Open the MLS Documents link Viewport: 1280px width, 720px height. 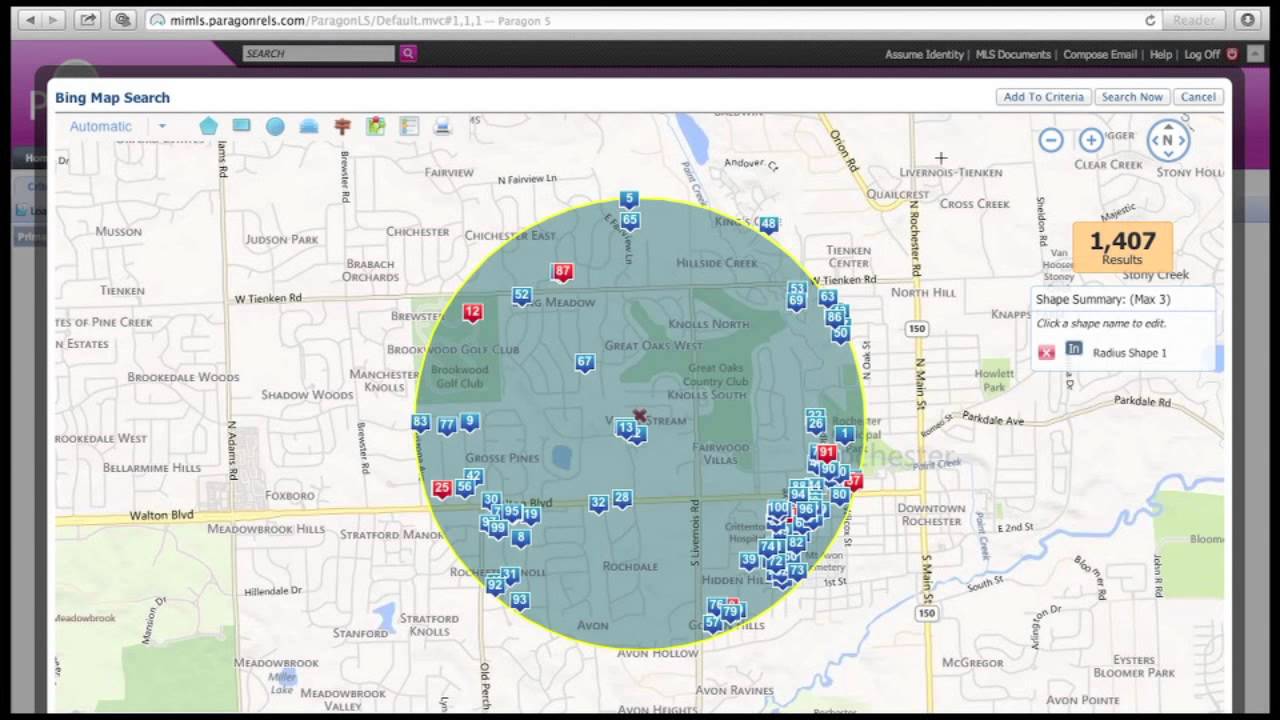tap(1013, 54)
